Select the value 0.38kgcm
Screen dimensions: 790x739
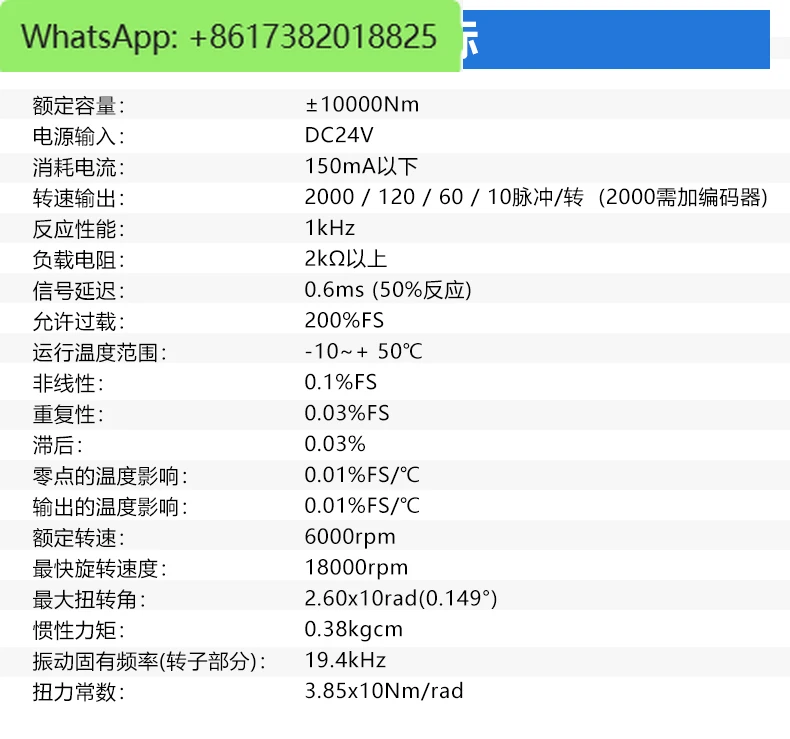(x=354, y=629)
